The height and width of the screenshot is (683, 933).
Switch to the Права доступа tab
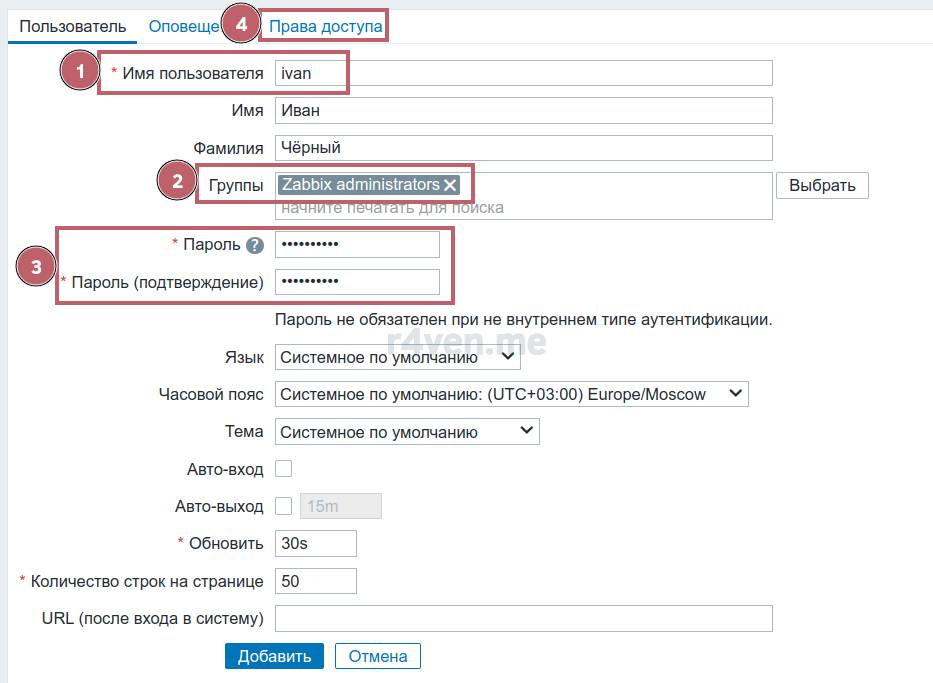click(325, 26)
